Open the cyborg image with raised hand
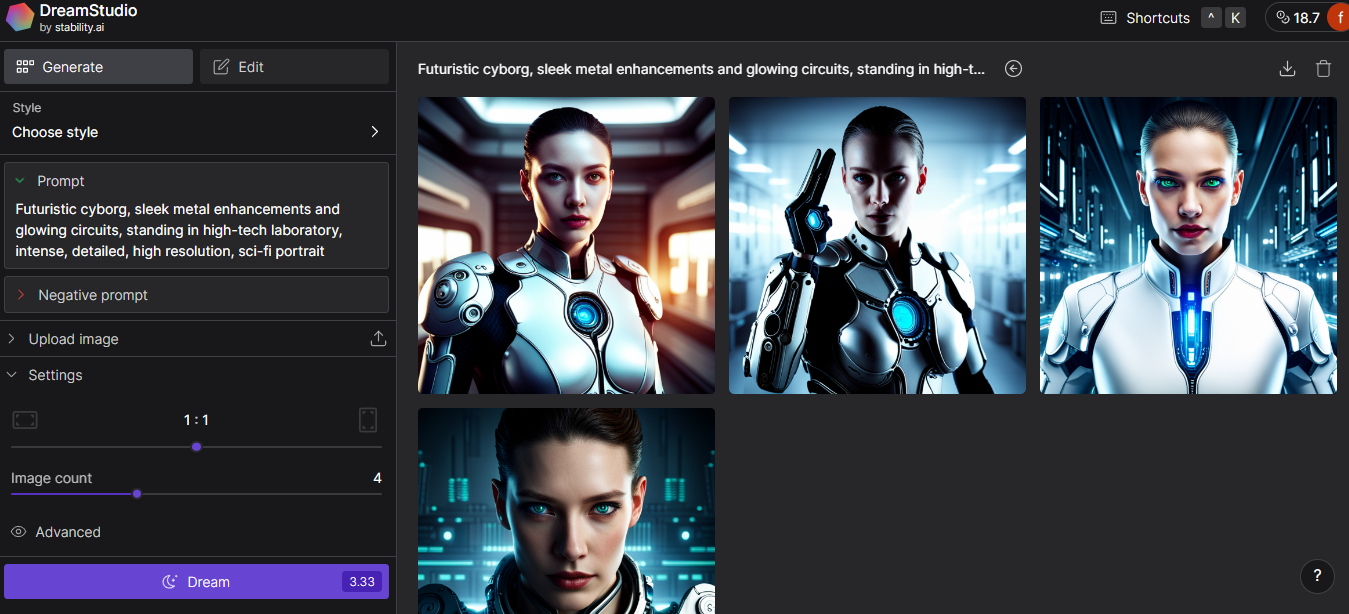 point(877,245)
